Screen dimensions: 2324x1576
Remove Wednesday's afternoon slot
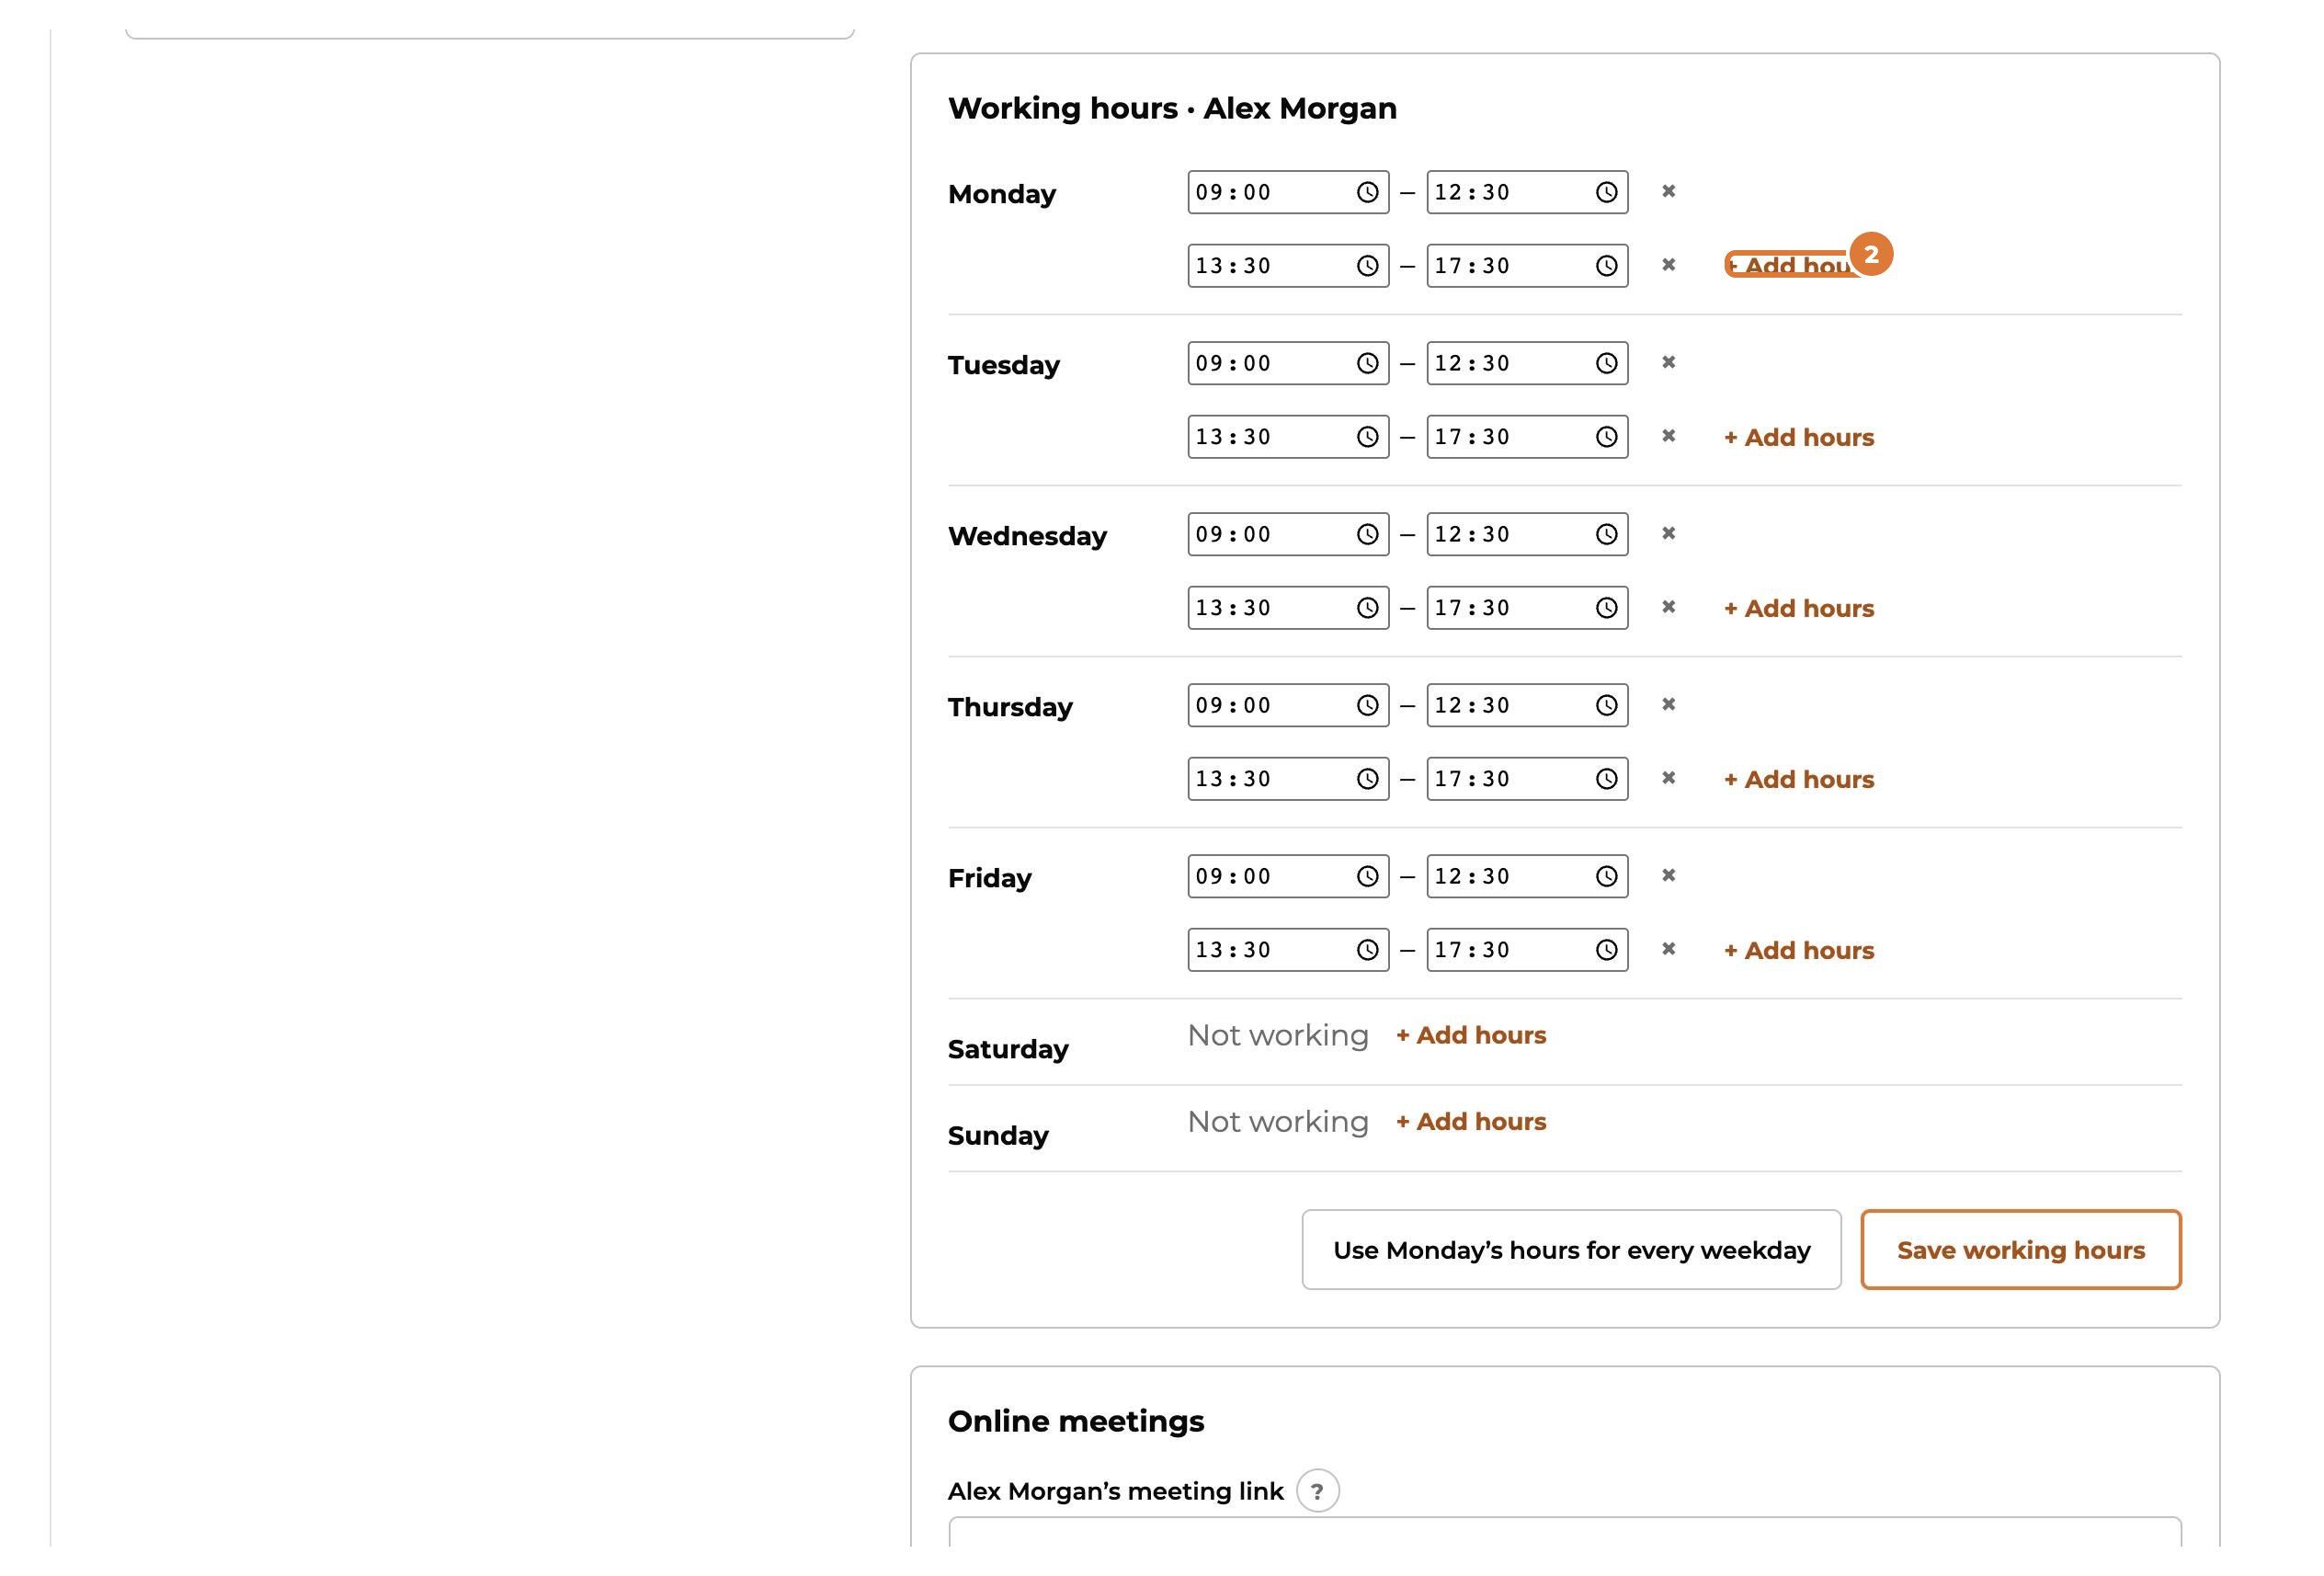click(1668, 607)
